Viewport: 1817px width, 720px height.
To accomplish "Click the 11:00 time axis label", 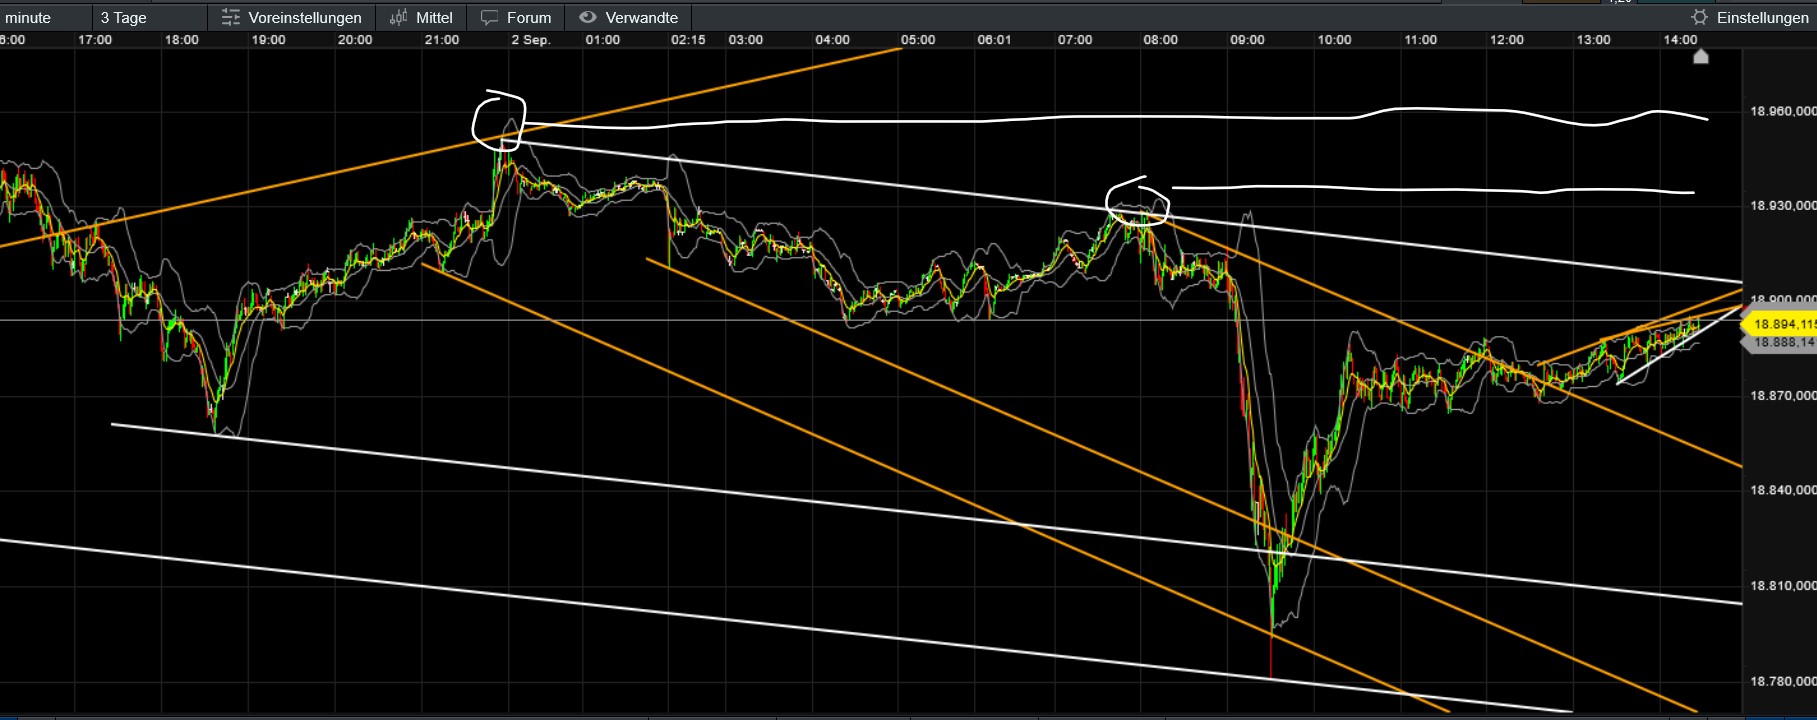I will point(1421,40).
